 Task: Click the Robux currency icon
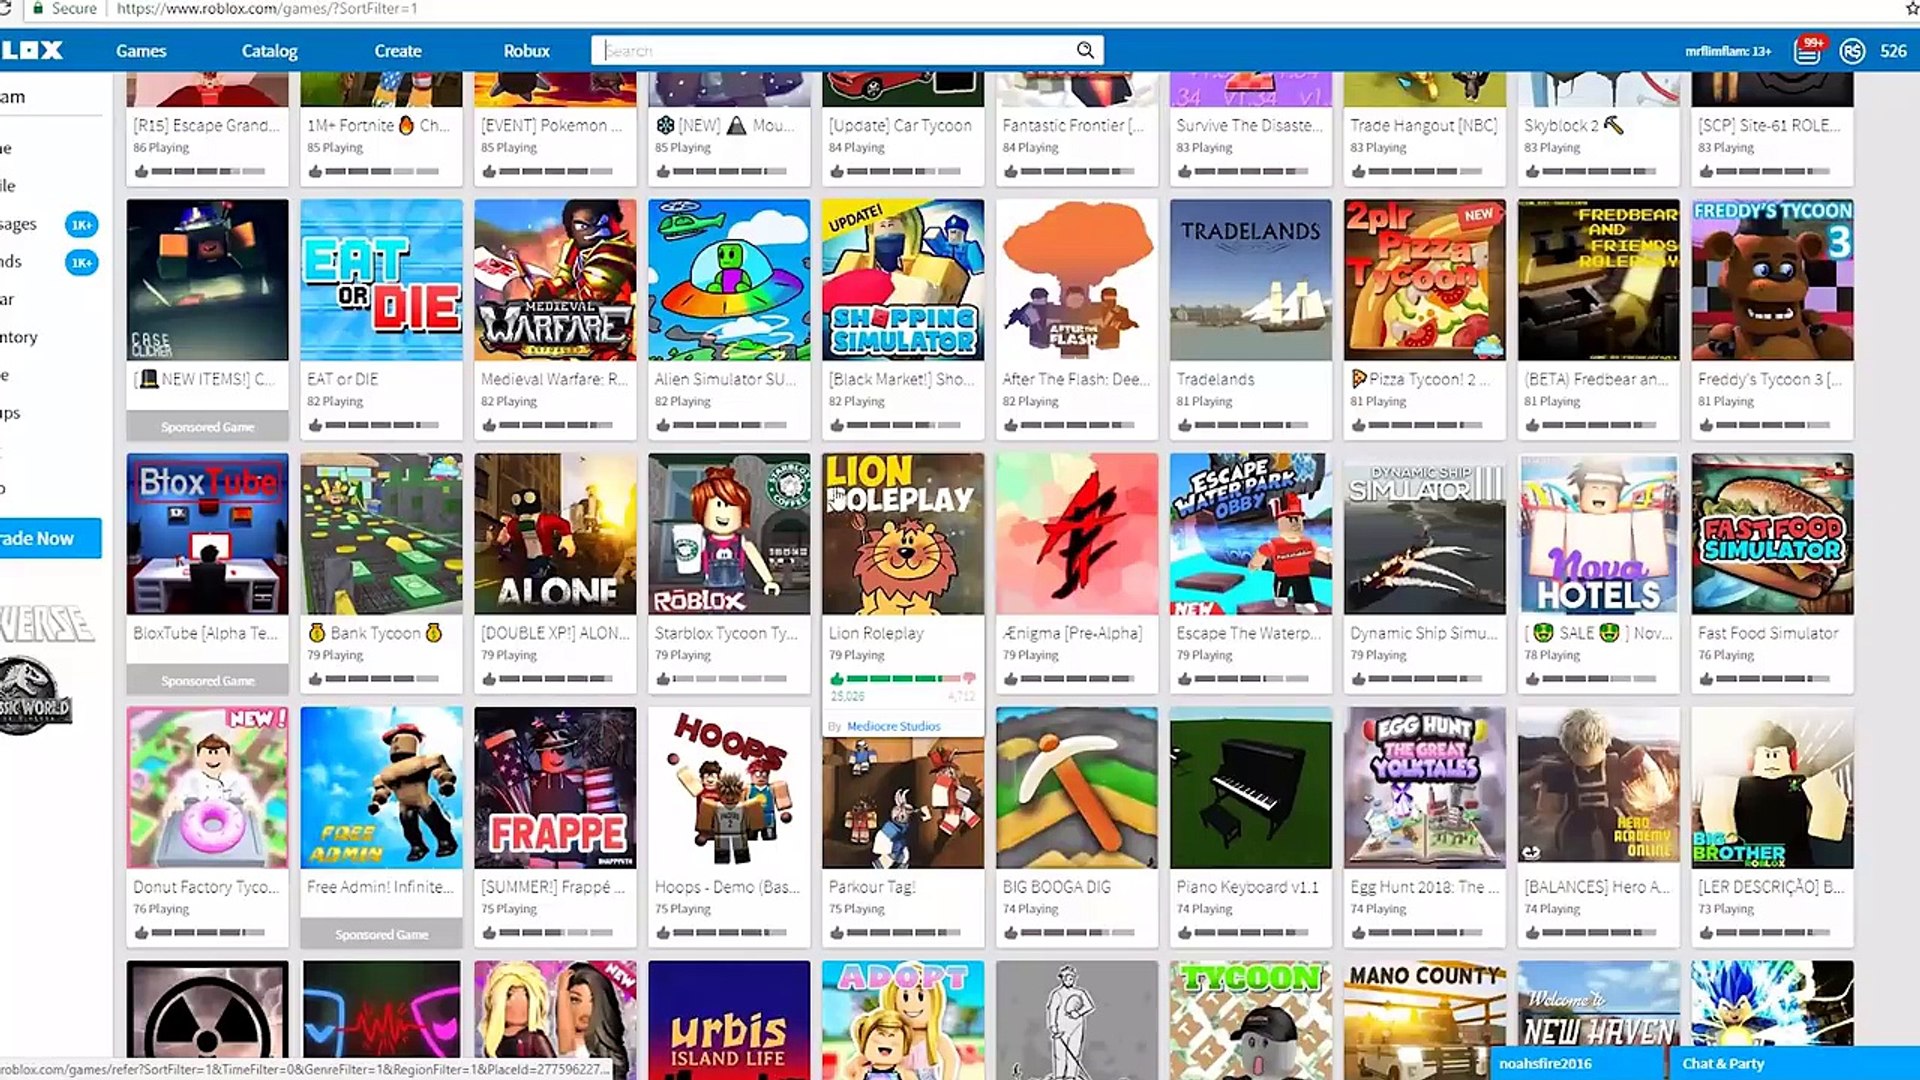[1852, 50]
